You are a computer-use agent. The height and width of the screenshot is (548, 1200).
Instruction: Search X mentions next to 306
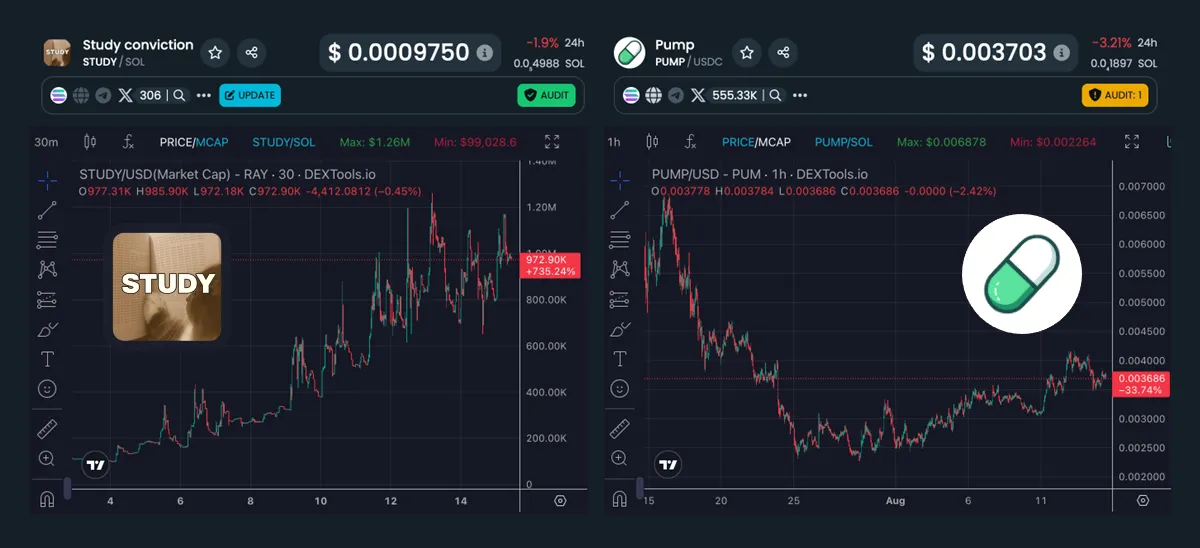(x=179, y=96)
